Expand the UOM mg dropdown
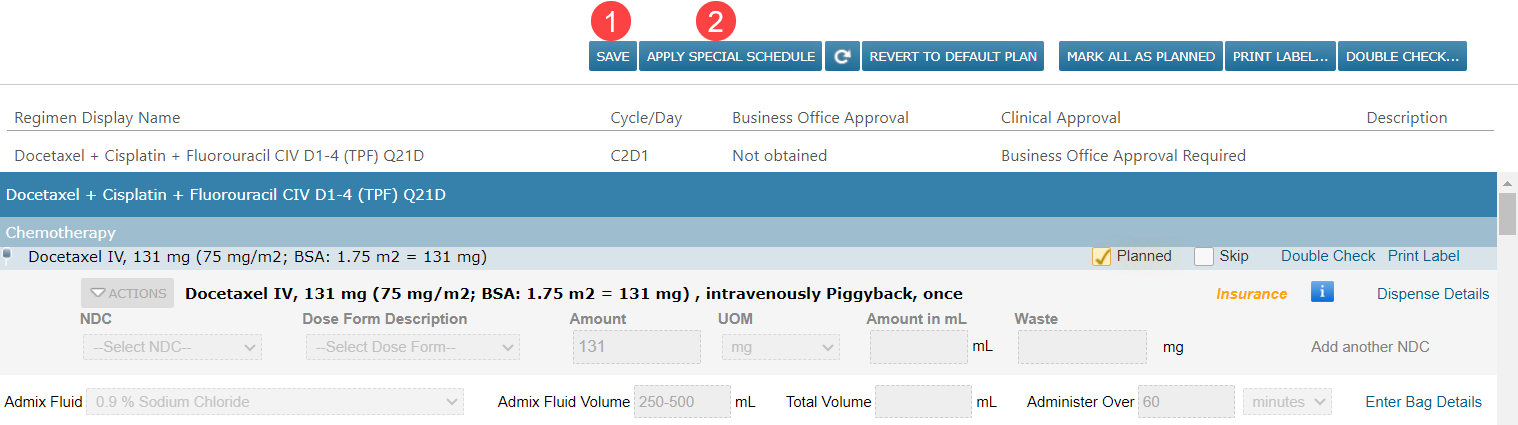Viewport: 1518px width, 425px height. click(780, 347)
